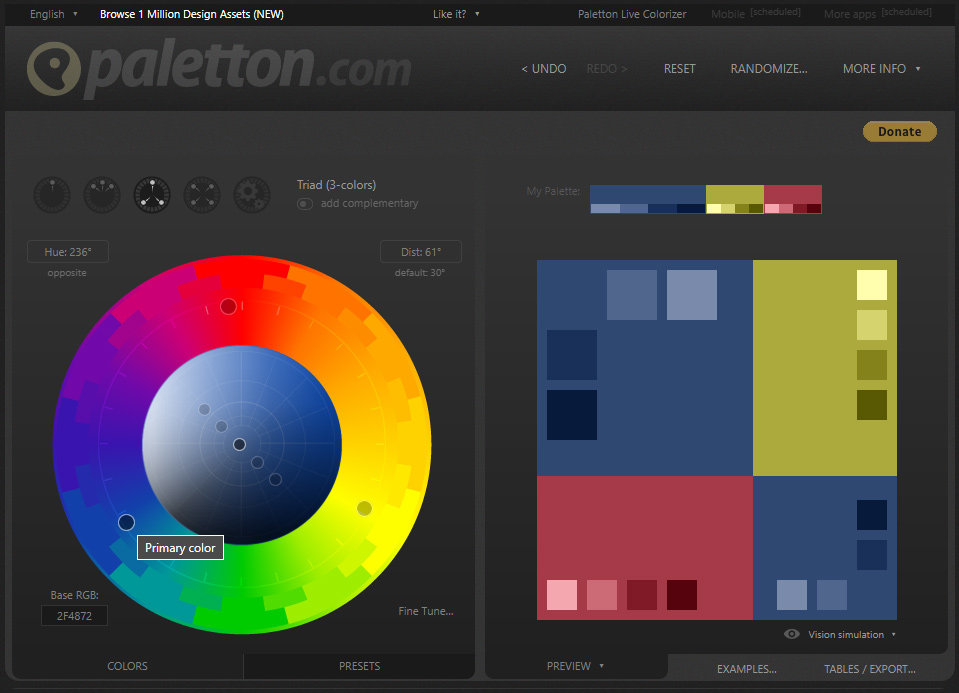Expand the MORE INFO menu
This screenshot has width=959, height=693.
point(881,69)
